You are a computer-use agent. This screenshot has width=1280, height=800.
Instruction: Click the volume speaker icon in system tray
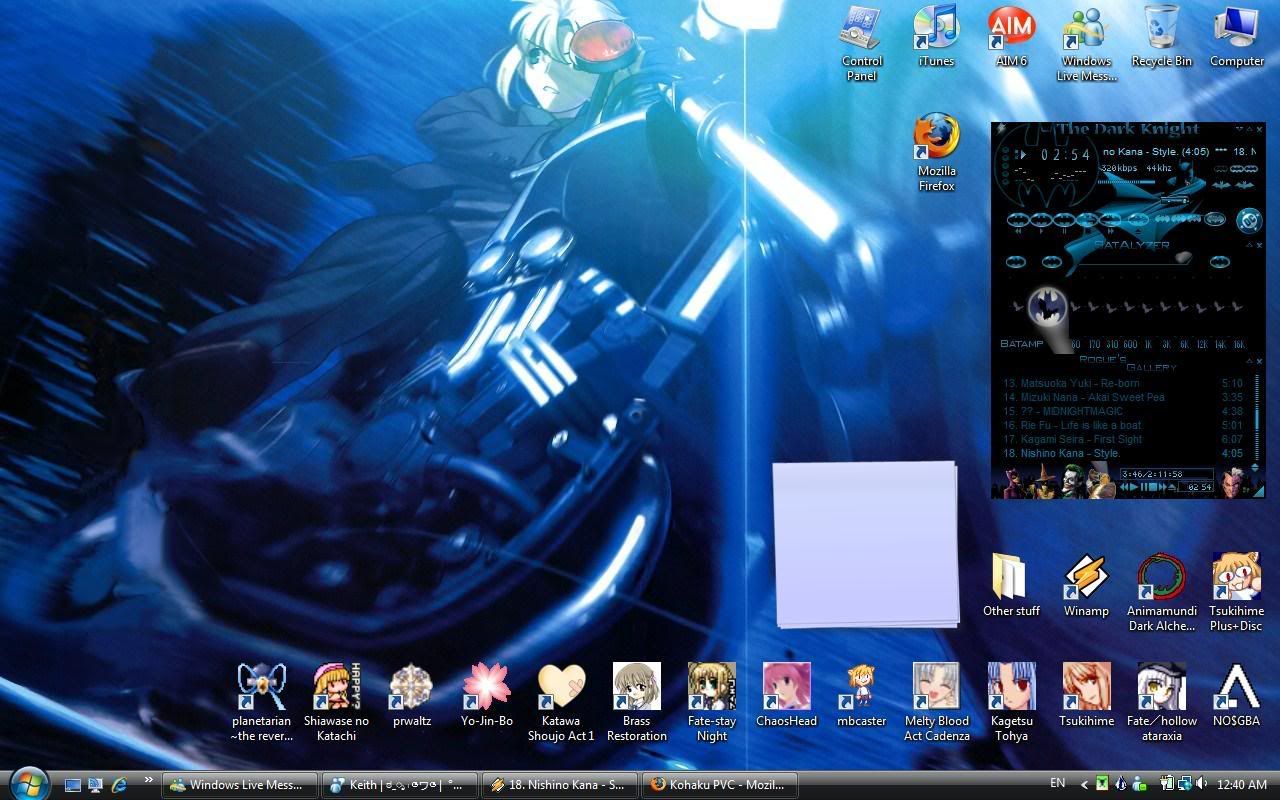[1201, 784]
